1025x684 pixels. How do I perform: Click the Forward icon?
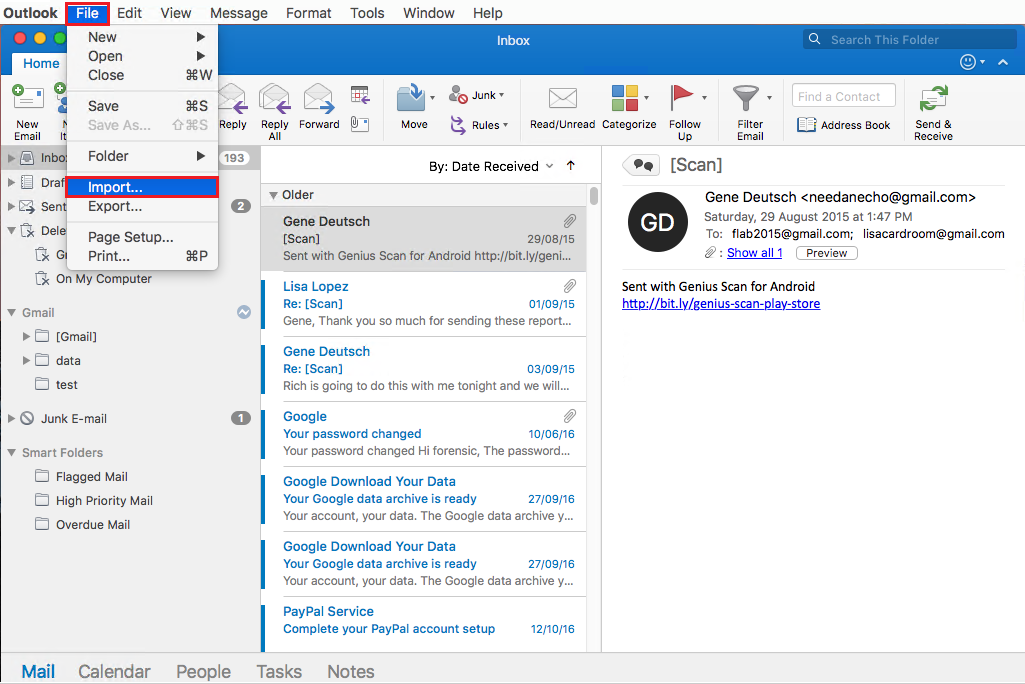(x=319, y=99)
